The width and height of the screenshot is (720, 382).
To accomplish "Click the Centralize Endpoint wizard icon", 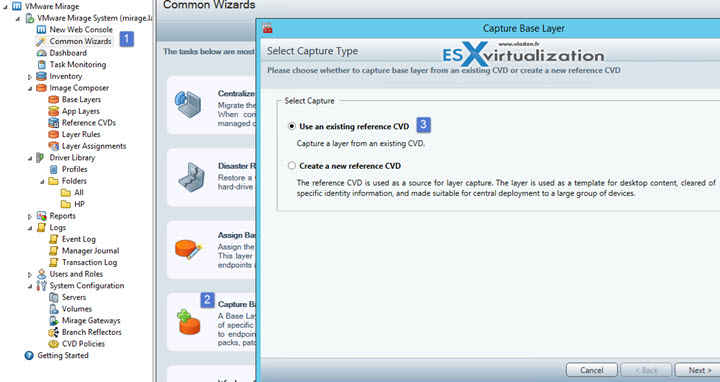I will 188,104.
